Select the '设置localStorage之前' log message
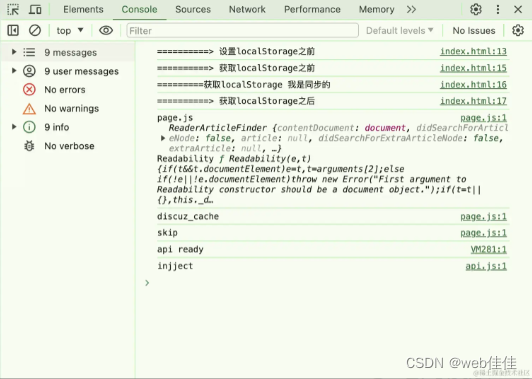Image resolution: width=532 pixels, height=379 pixels. tap(236, 51)
